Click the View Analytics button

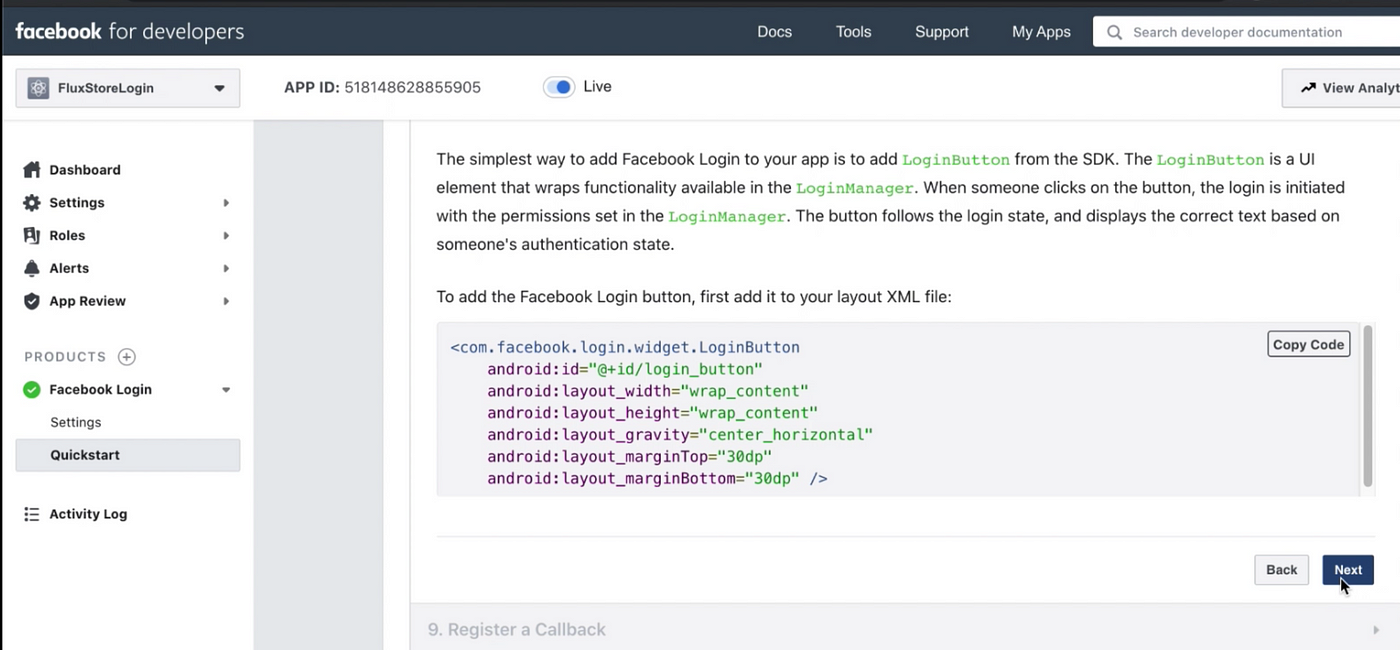click(1341, 88)
